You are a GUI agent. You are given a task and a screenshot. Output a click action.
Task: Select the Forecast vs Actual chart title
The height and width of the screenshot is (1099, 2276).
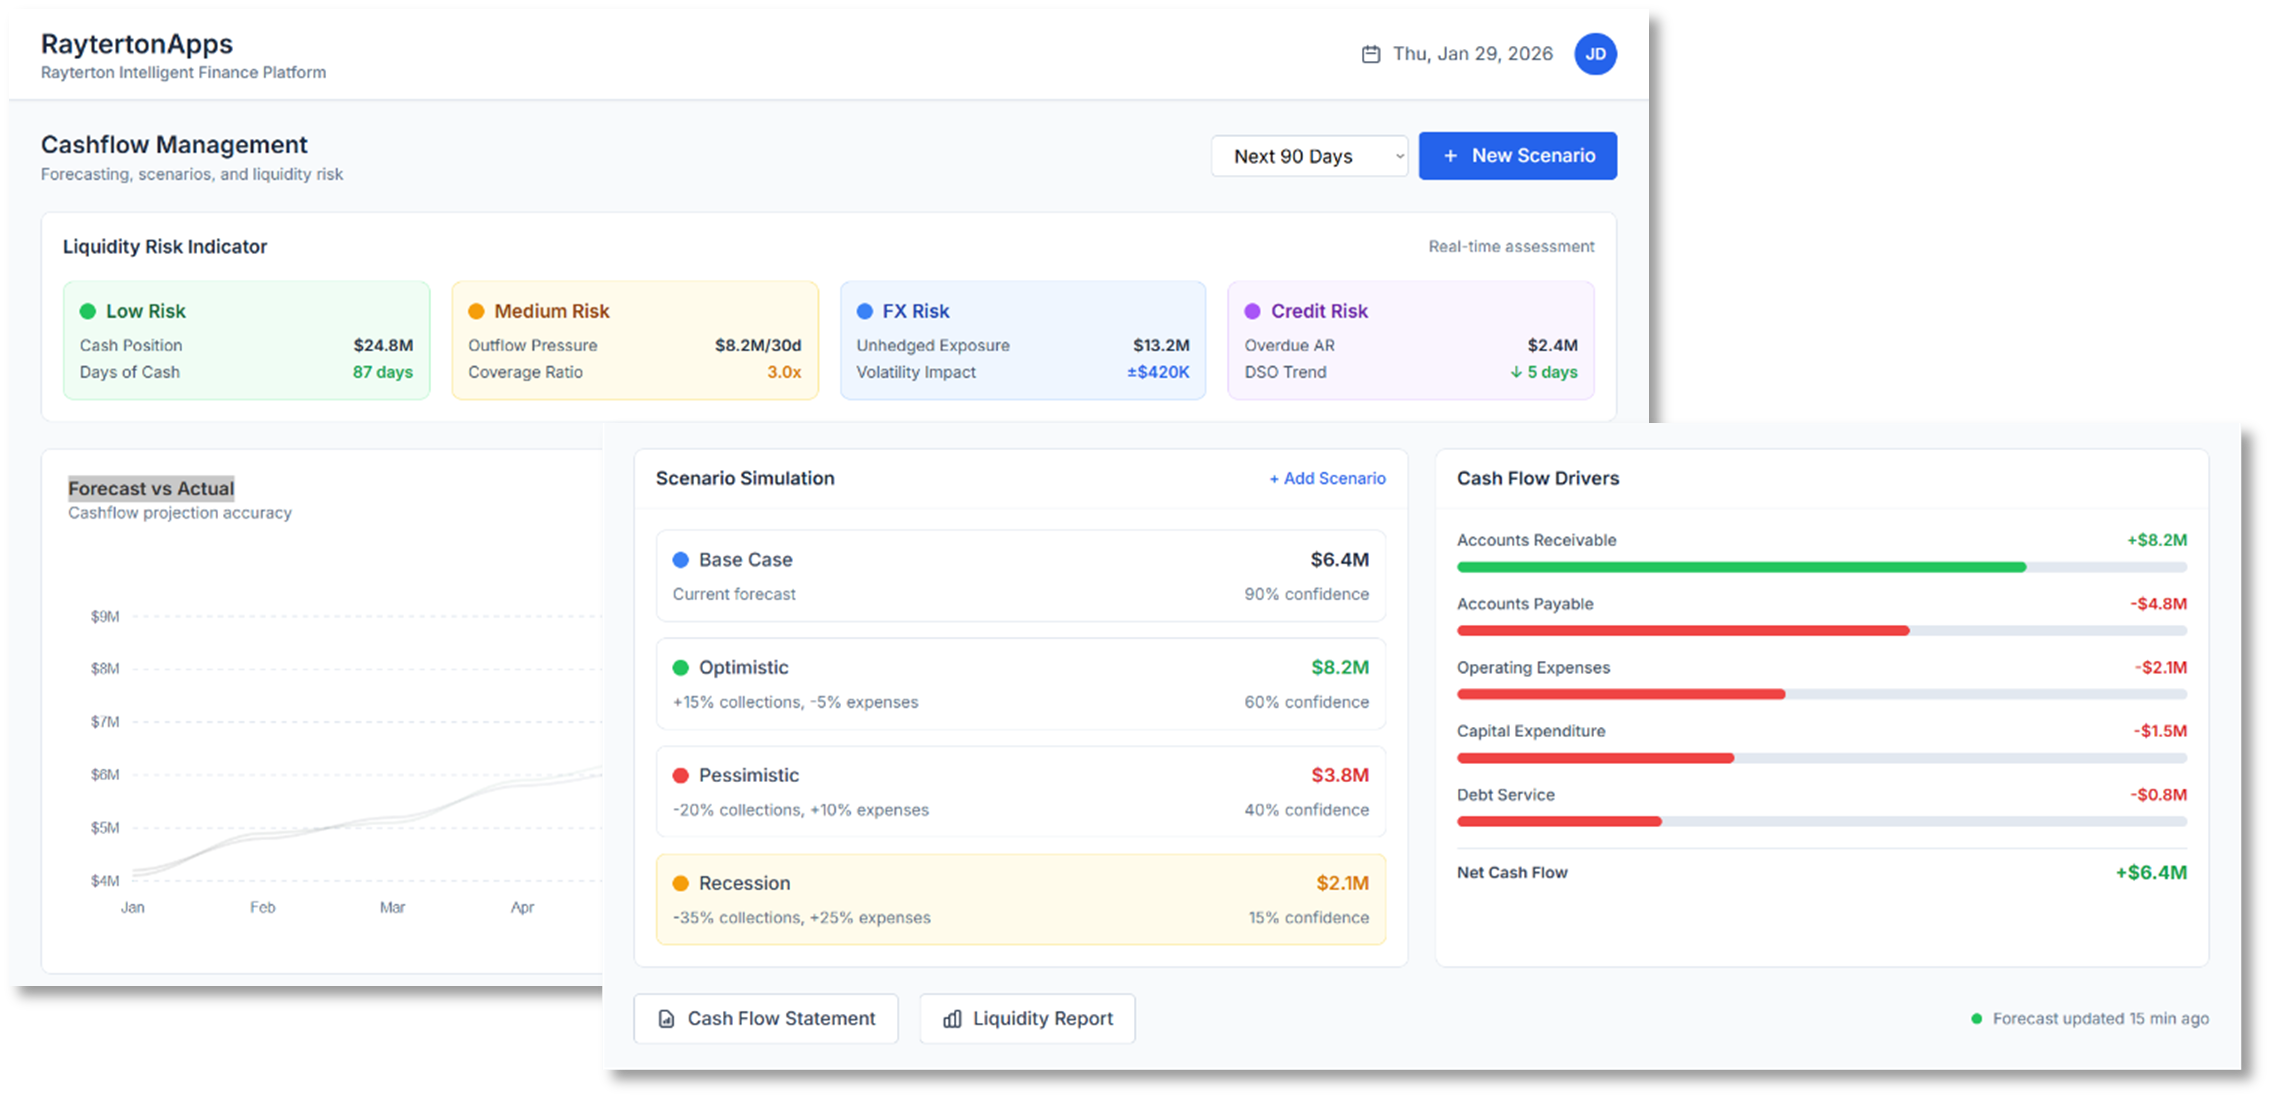(151, 488)
